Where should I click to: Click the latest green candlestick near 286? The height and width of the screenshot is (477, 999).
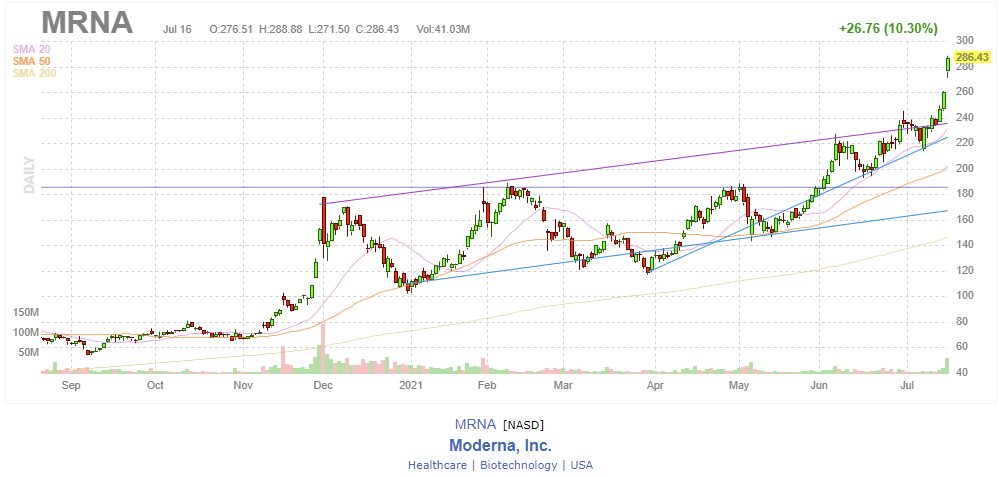click(x=948, y=65)
